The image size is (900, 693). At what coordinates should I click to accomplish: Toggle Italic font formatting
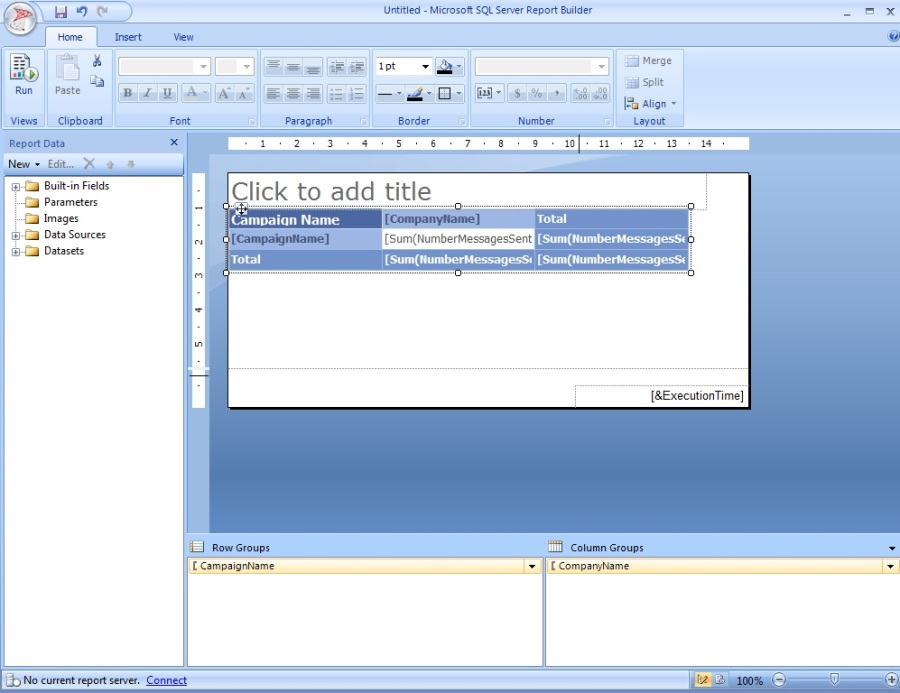(x=147, y=93)
